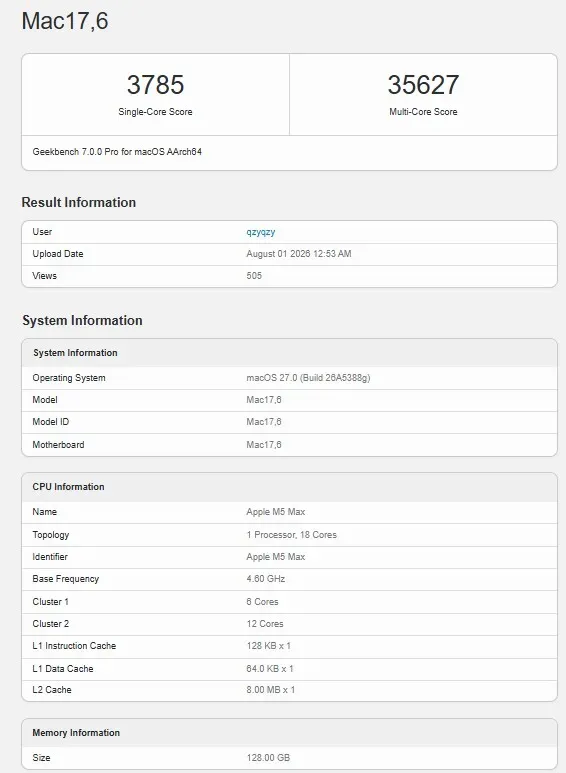The height and width of the screenshot is (773, 566).
Task: Click the Model ID row label
Action: click(x=51, y=422)
